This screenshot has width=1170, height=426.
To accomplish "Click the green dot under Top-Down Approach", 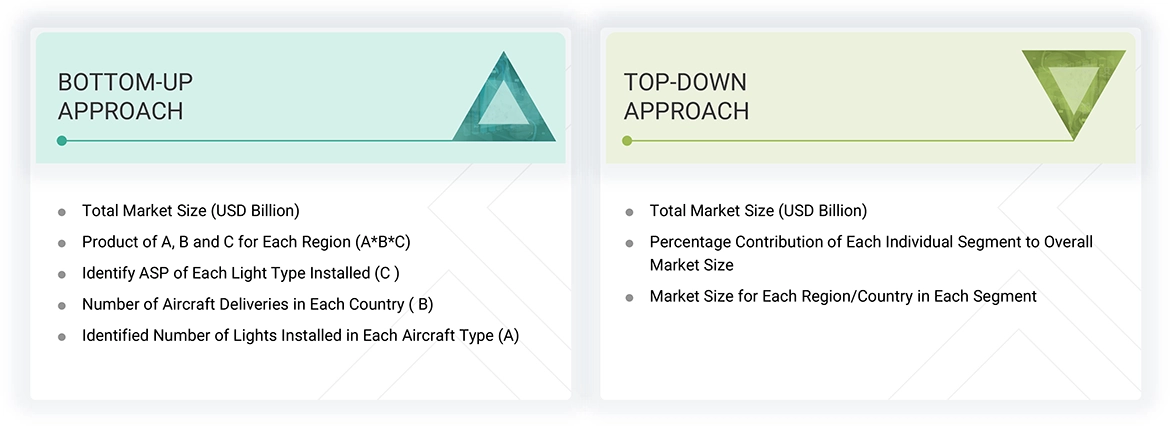I will click(x=627, y=141).
